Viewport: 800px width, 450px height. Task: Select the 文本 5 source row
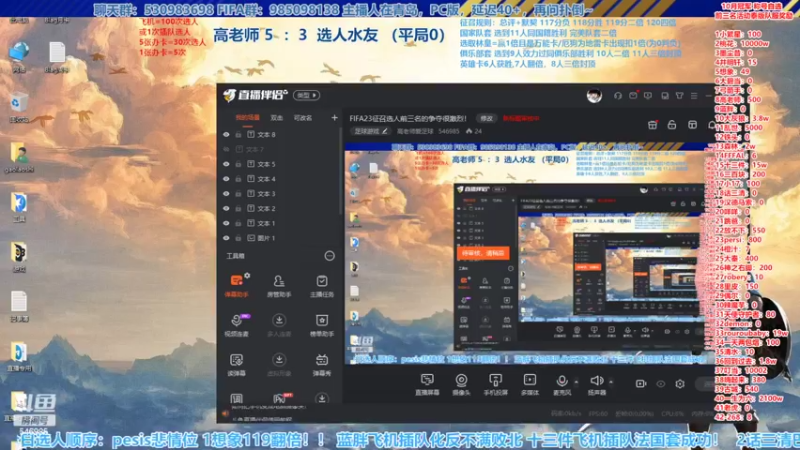tap(281, 164)
